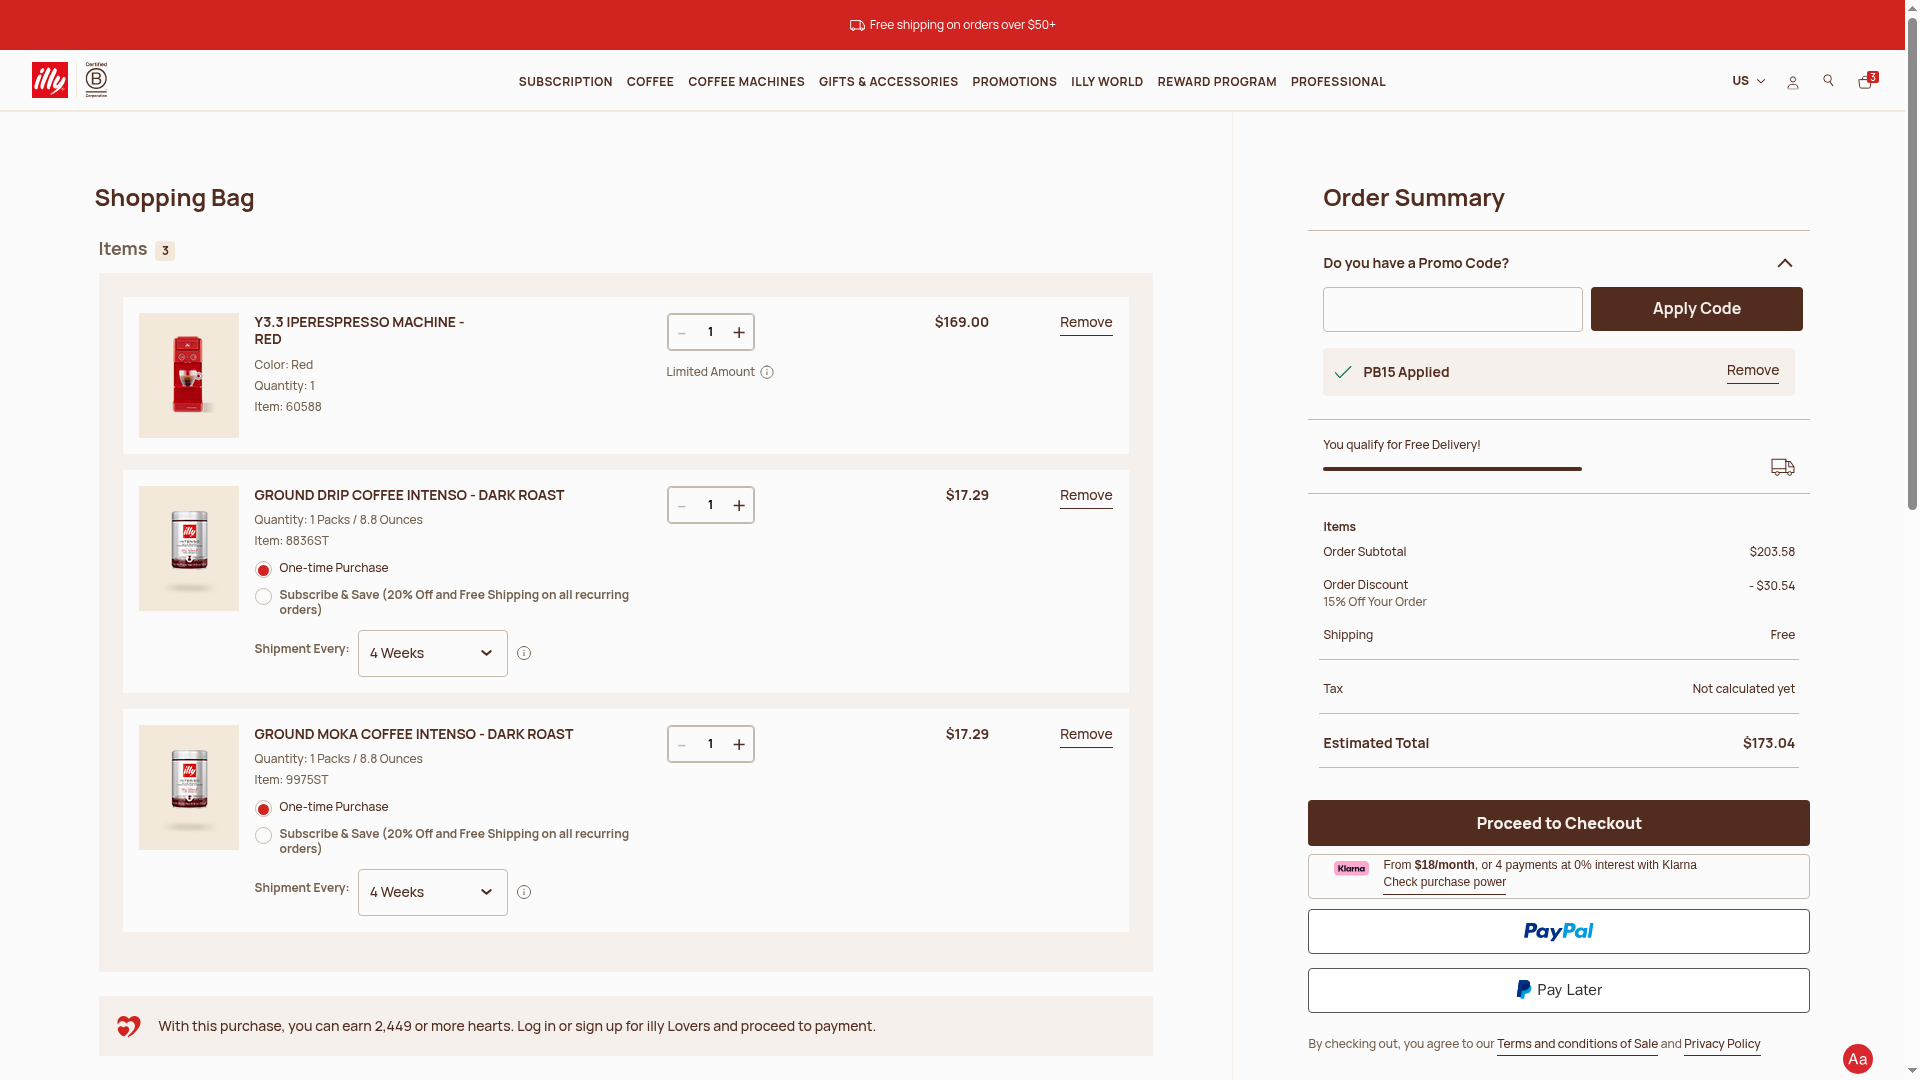Click the promo code input field
1920x1080 pixels.
1452,310
